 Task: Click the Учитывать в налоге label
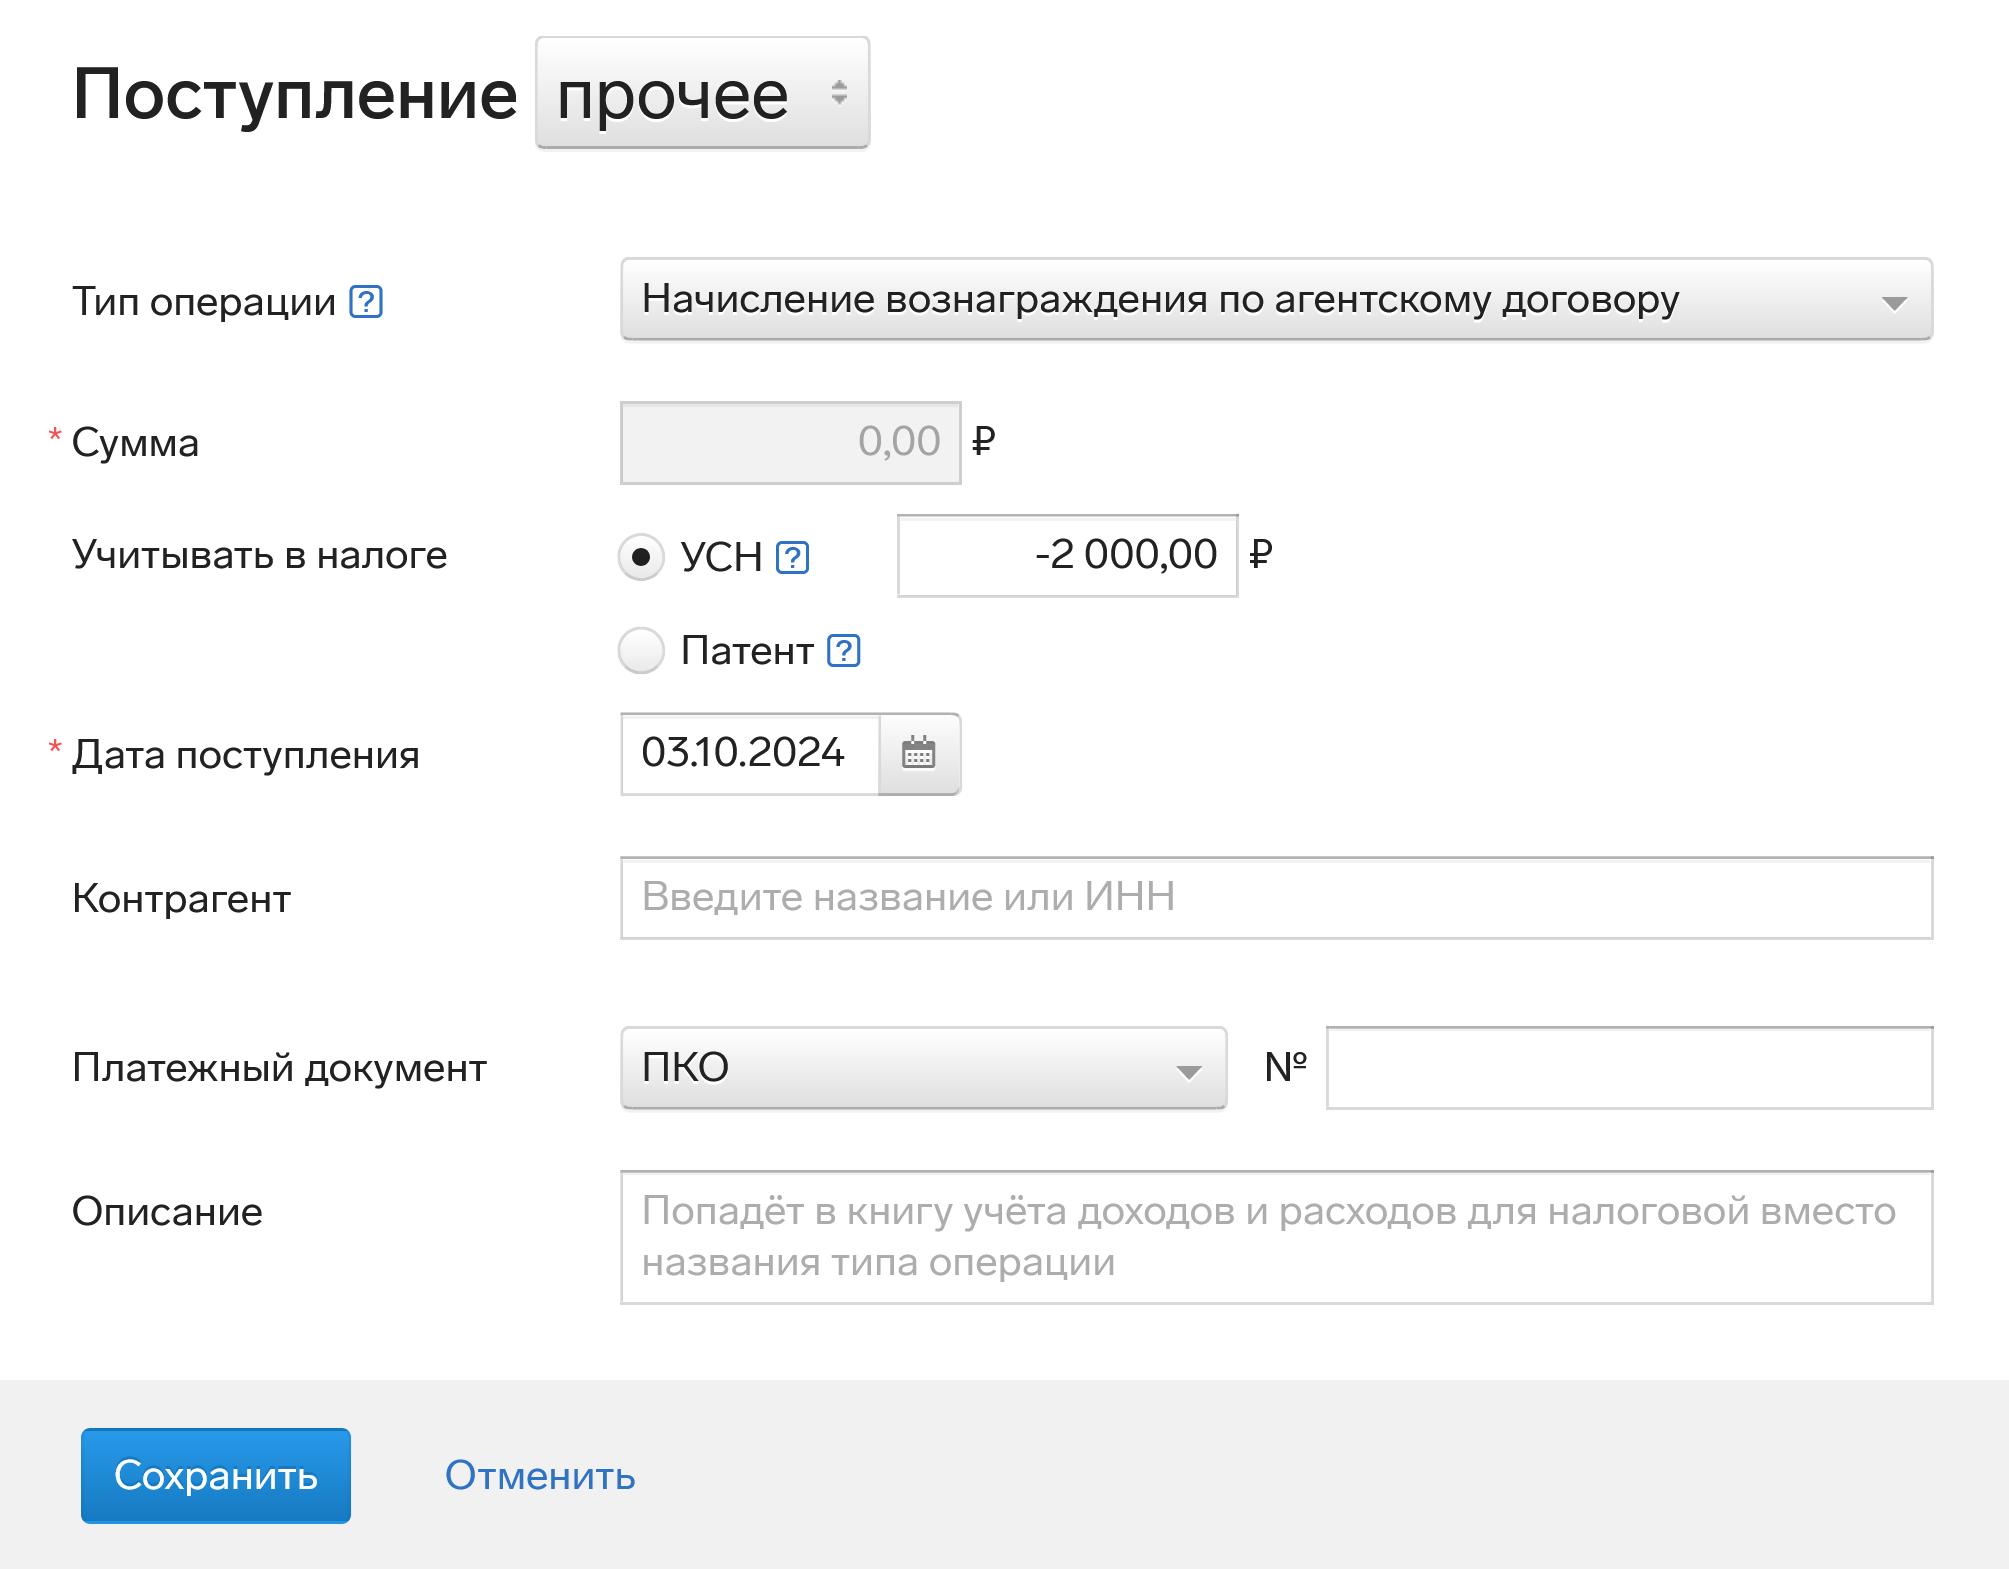point(260,555)
